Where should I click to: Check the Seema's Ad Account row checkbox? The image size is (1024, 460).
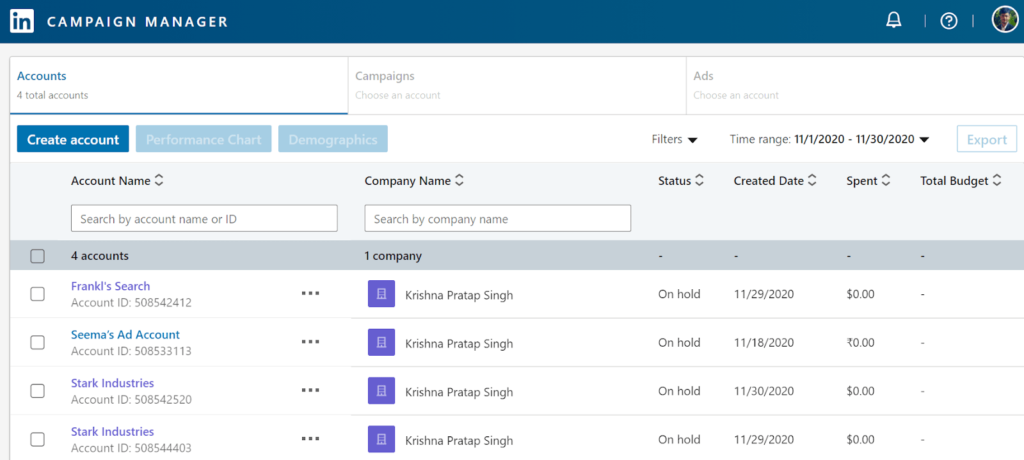pos(38,342)
